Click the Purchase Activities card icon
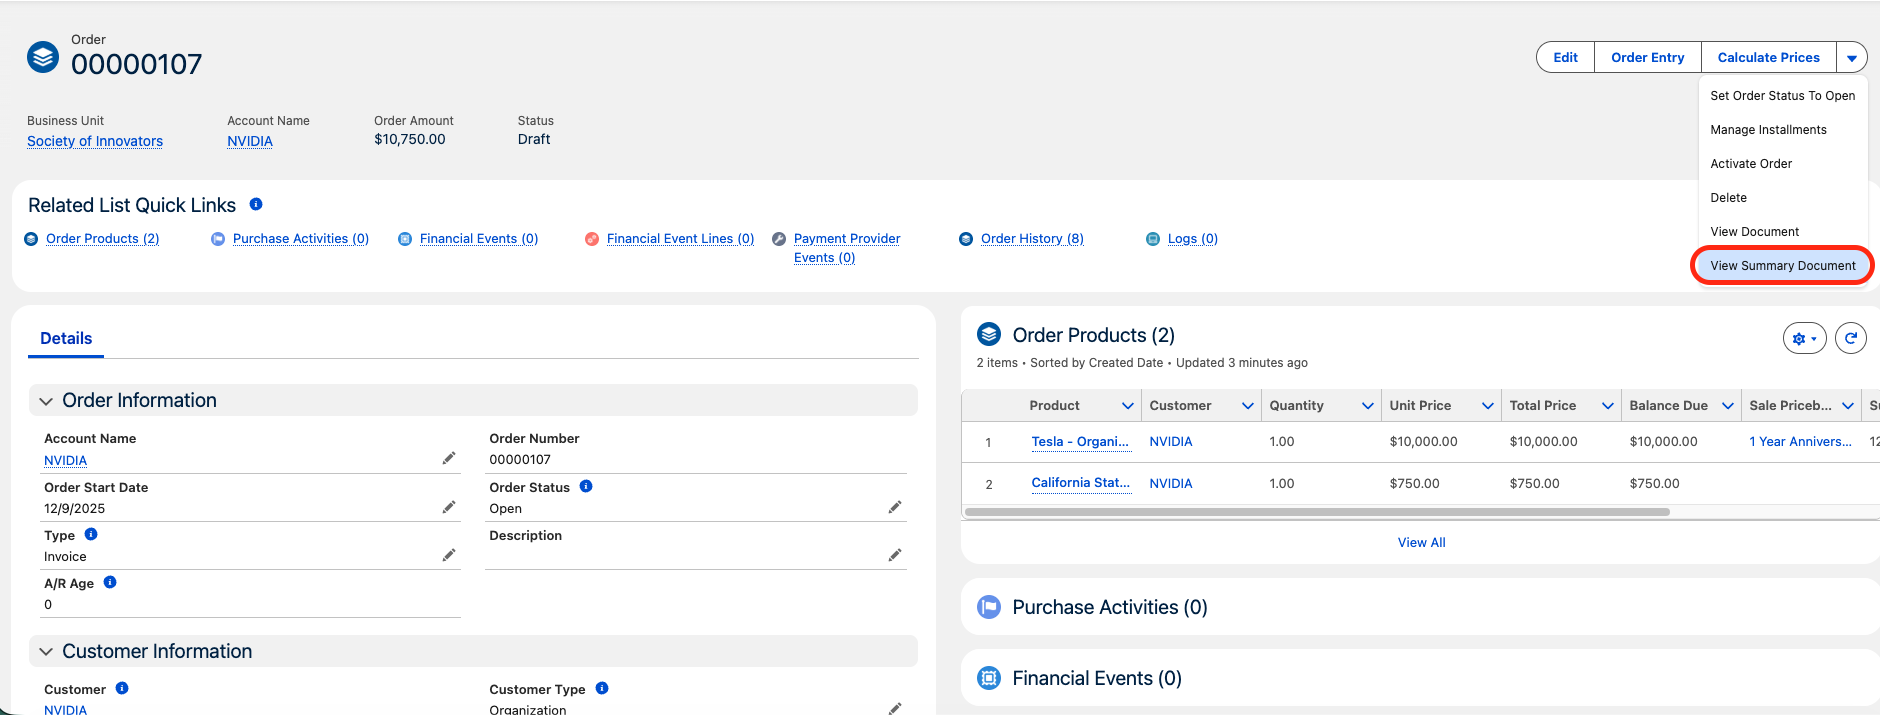The width and height of the screenshot is (1880, 715). point(989,607)
